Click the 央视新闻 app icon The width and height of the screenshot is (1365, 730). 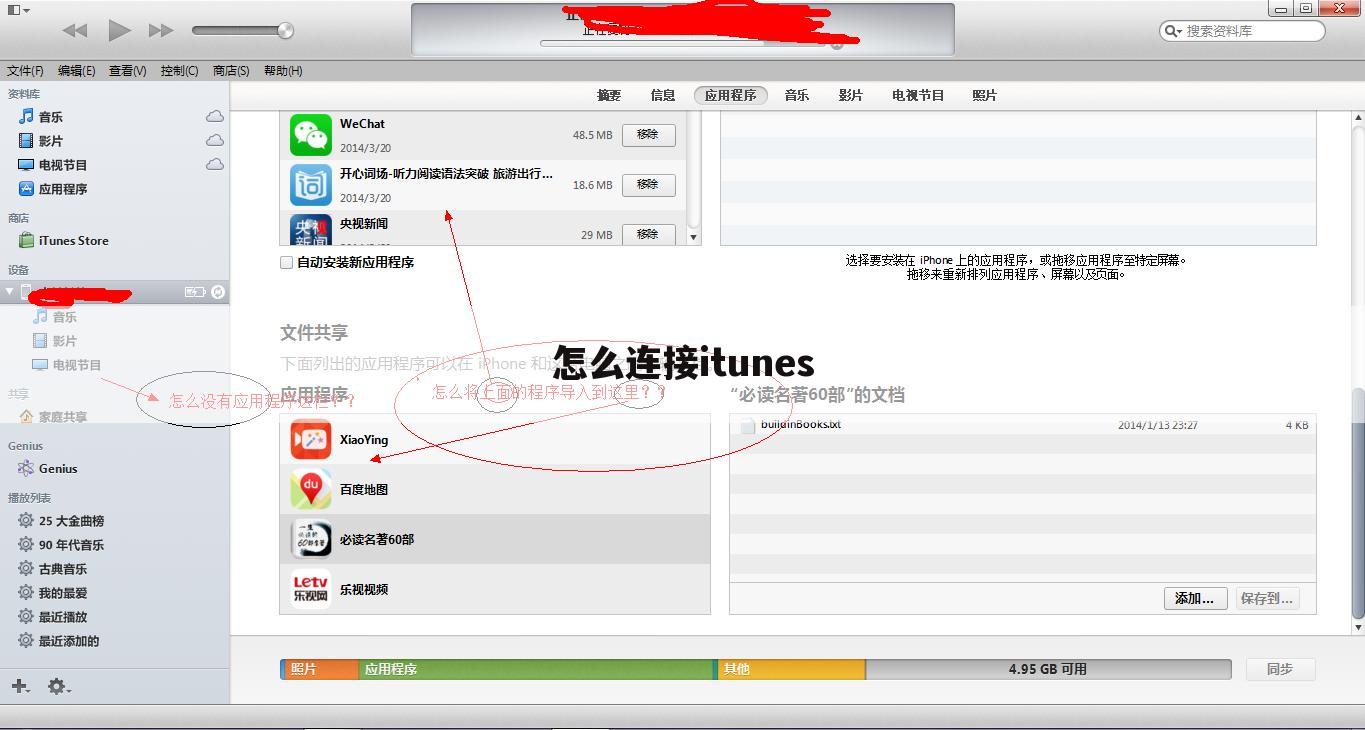point(311,230)
